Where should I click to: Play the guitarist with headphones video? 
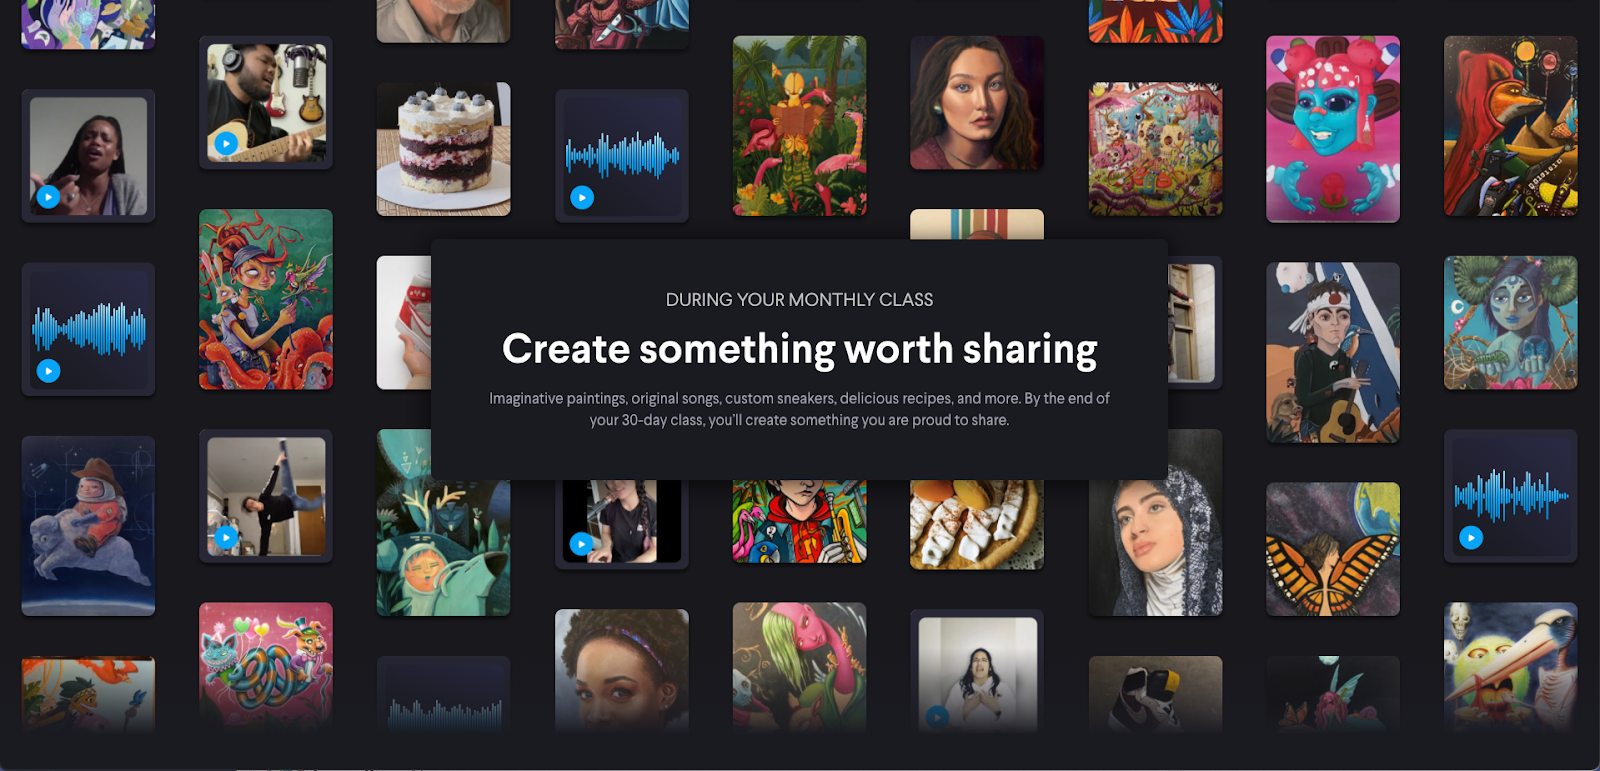pyautogui.click(x=226, y=144)
